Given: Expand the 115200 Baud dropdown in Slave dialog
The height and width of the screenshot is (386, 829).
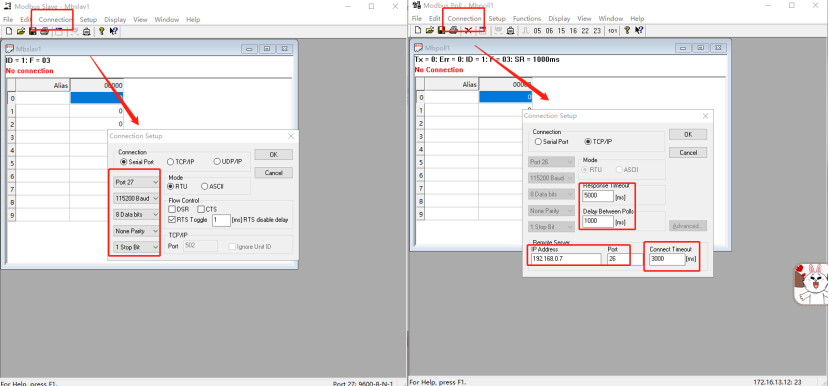Looking at the screenshot, I should (x=136, y=198).
